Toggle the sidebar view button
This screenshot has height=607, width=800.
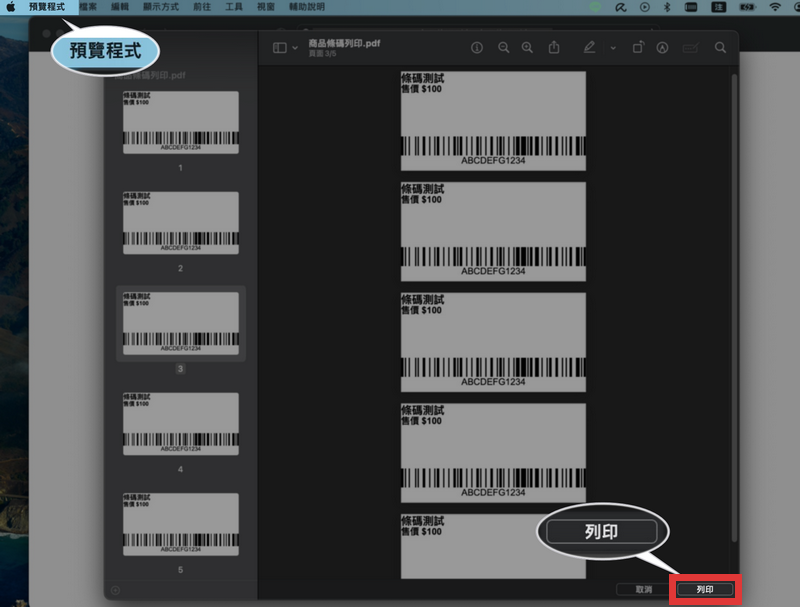coord(280,48)
